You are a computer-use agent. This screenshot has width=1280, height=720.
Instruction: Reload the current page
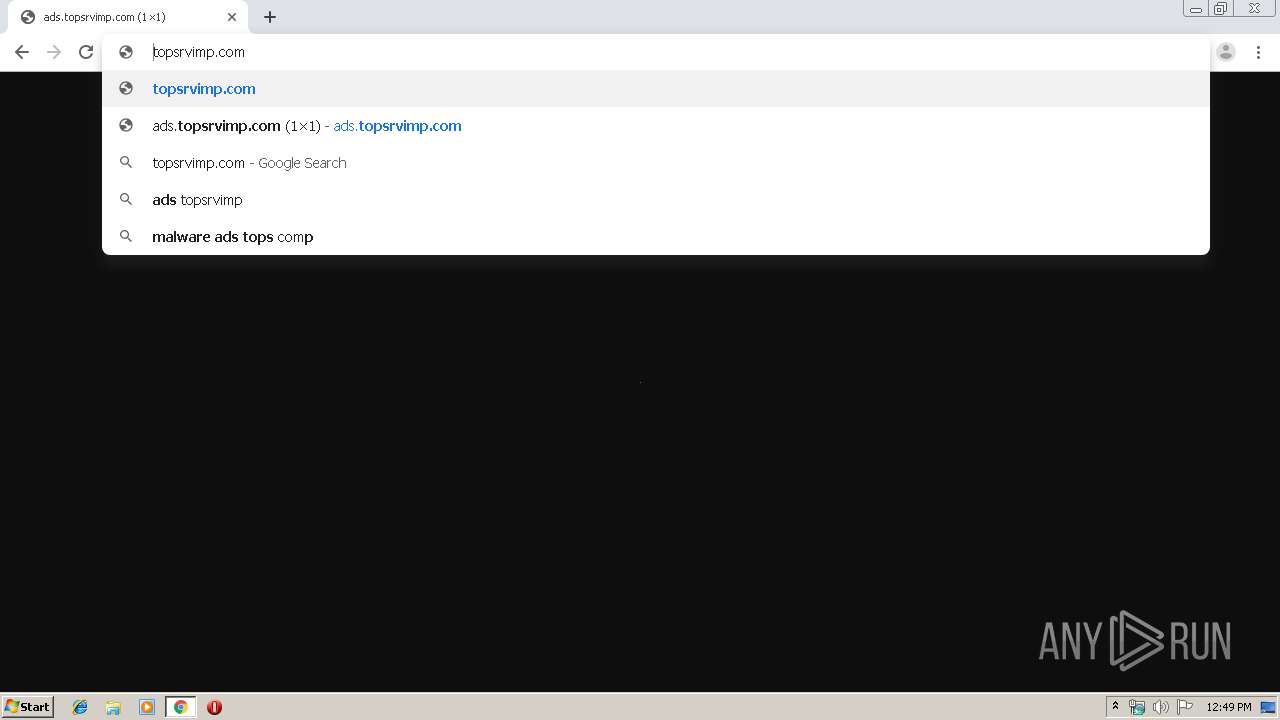point(86,52)
